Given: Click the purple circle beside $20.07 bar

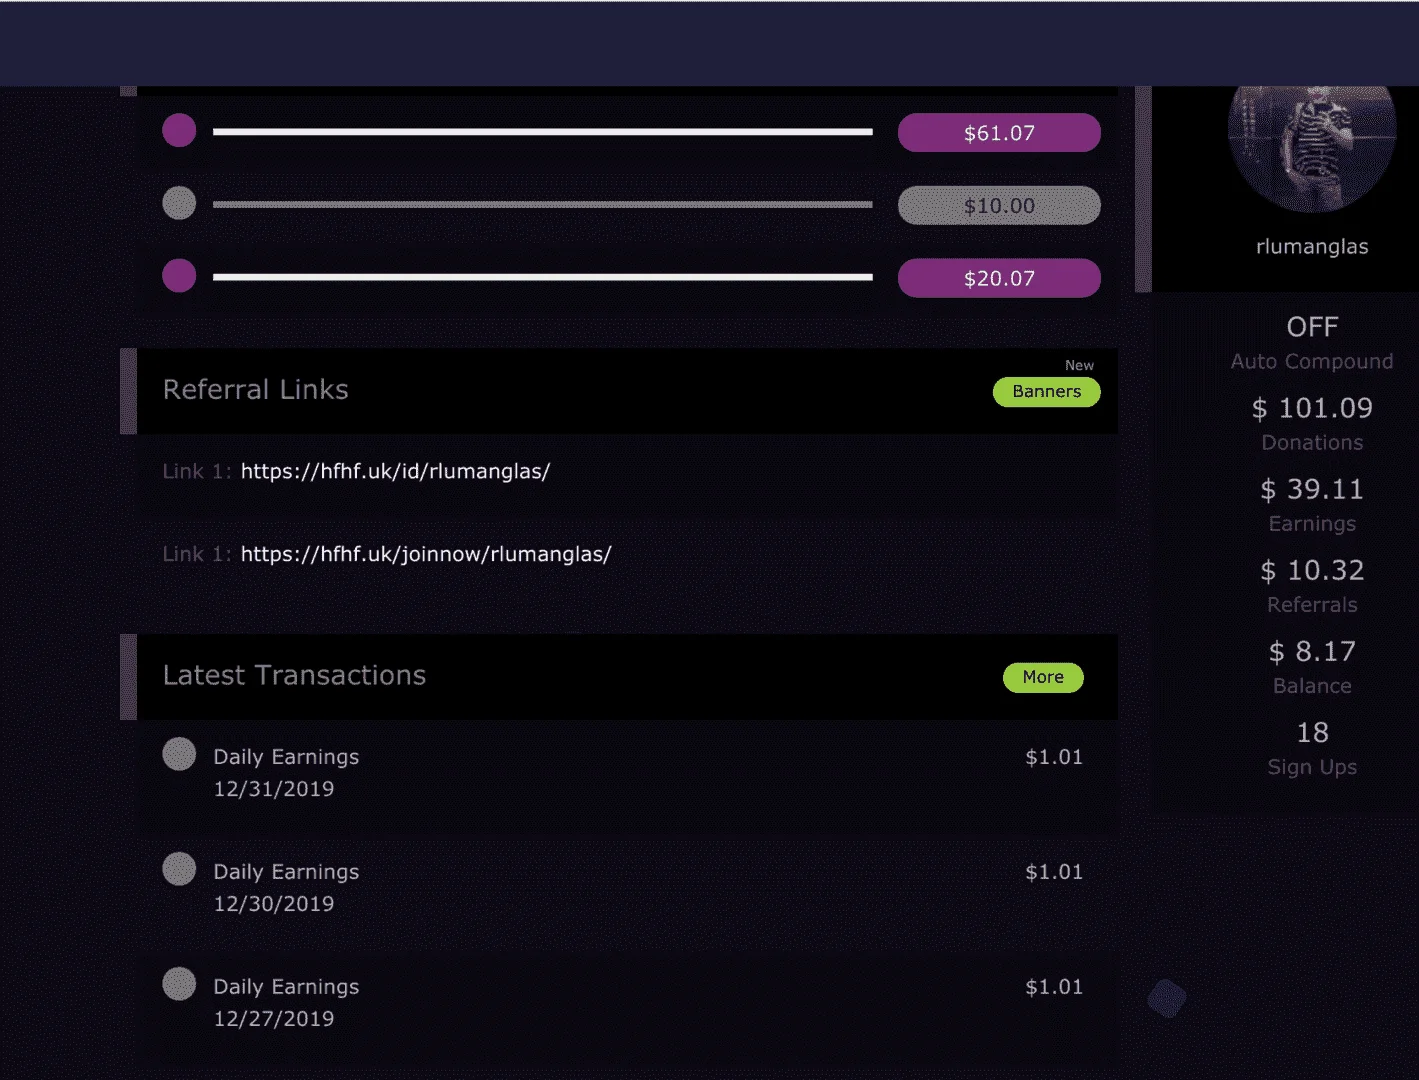Looking at the screenshot, I should [179, 276].
